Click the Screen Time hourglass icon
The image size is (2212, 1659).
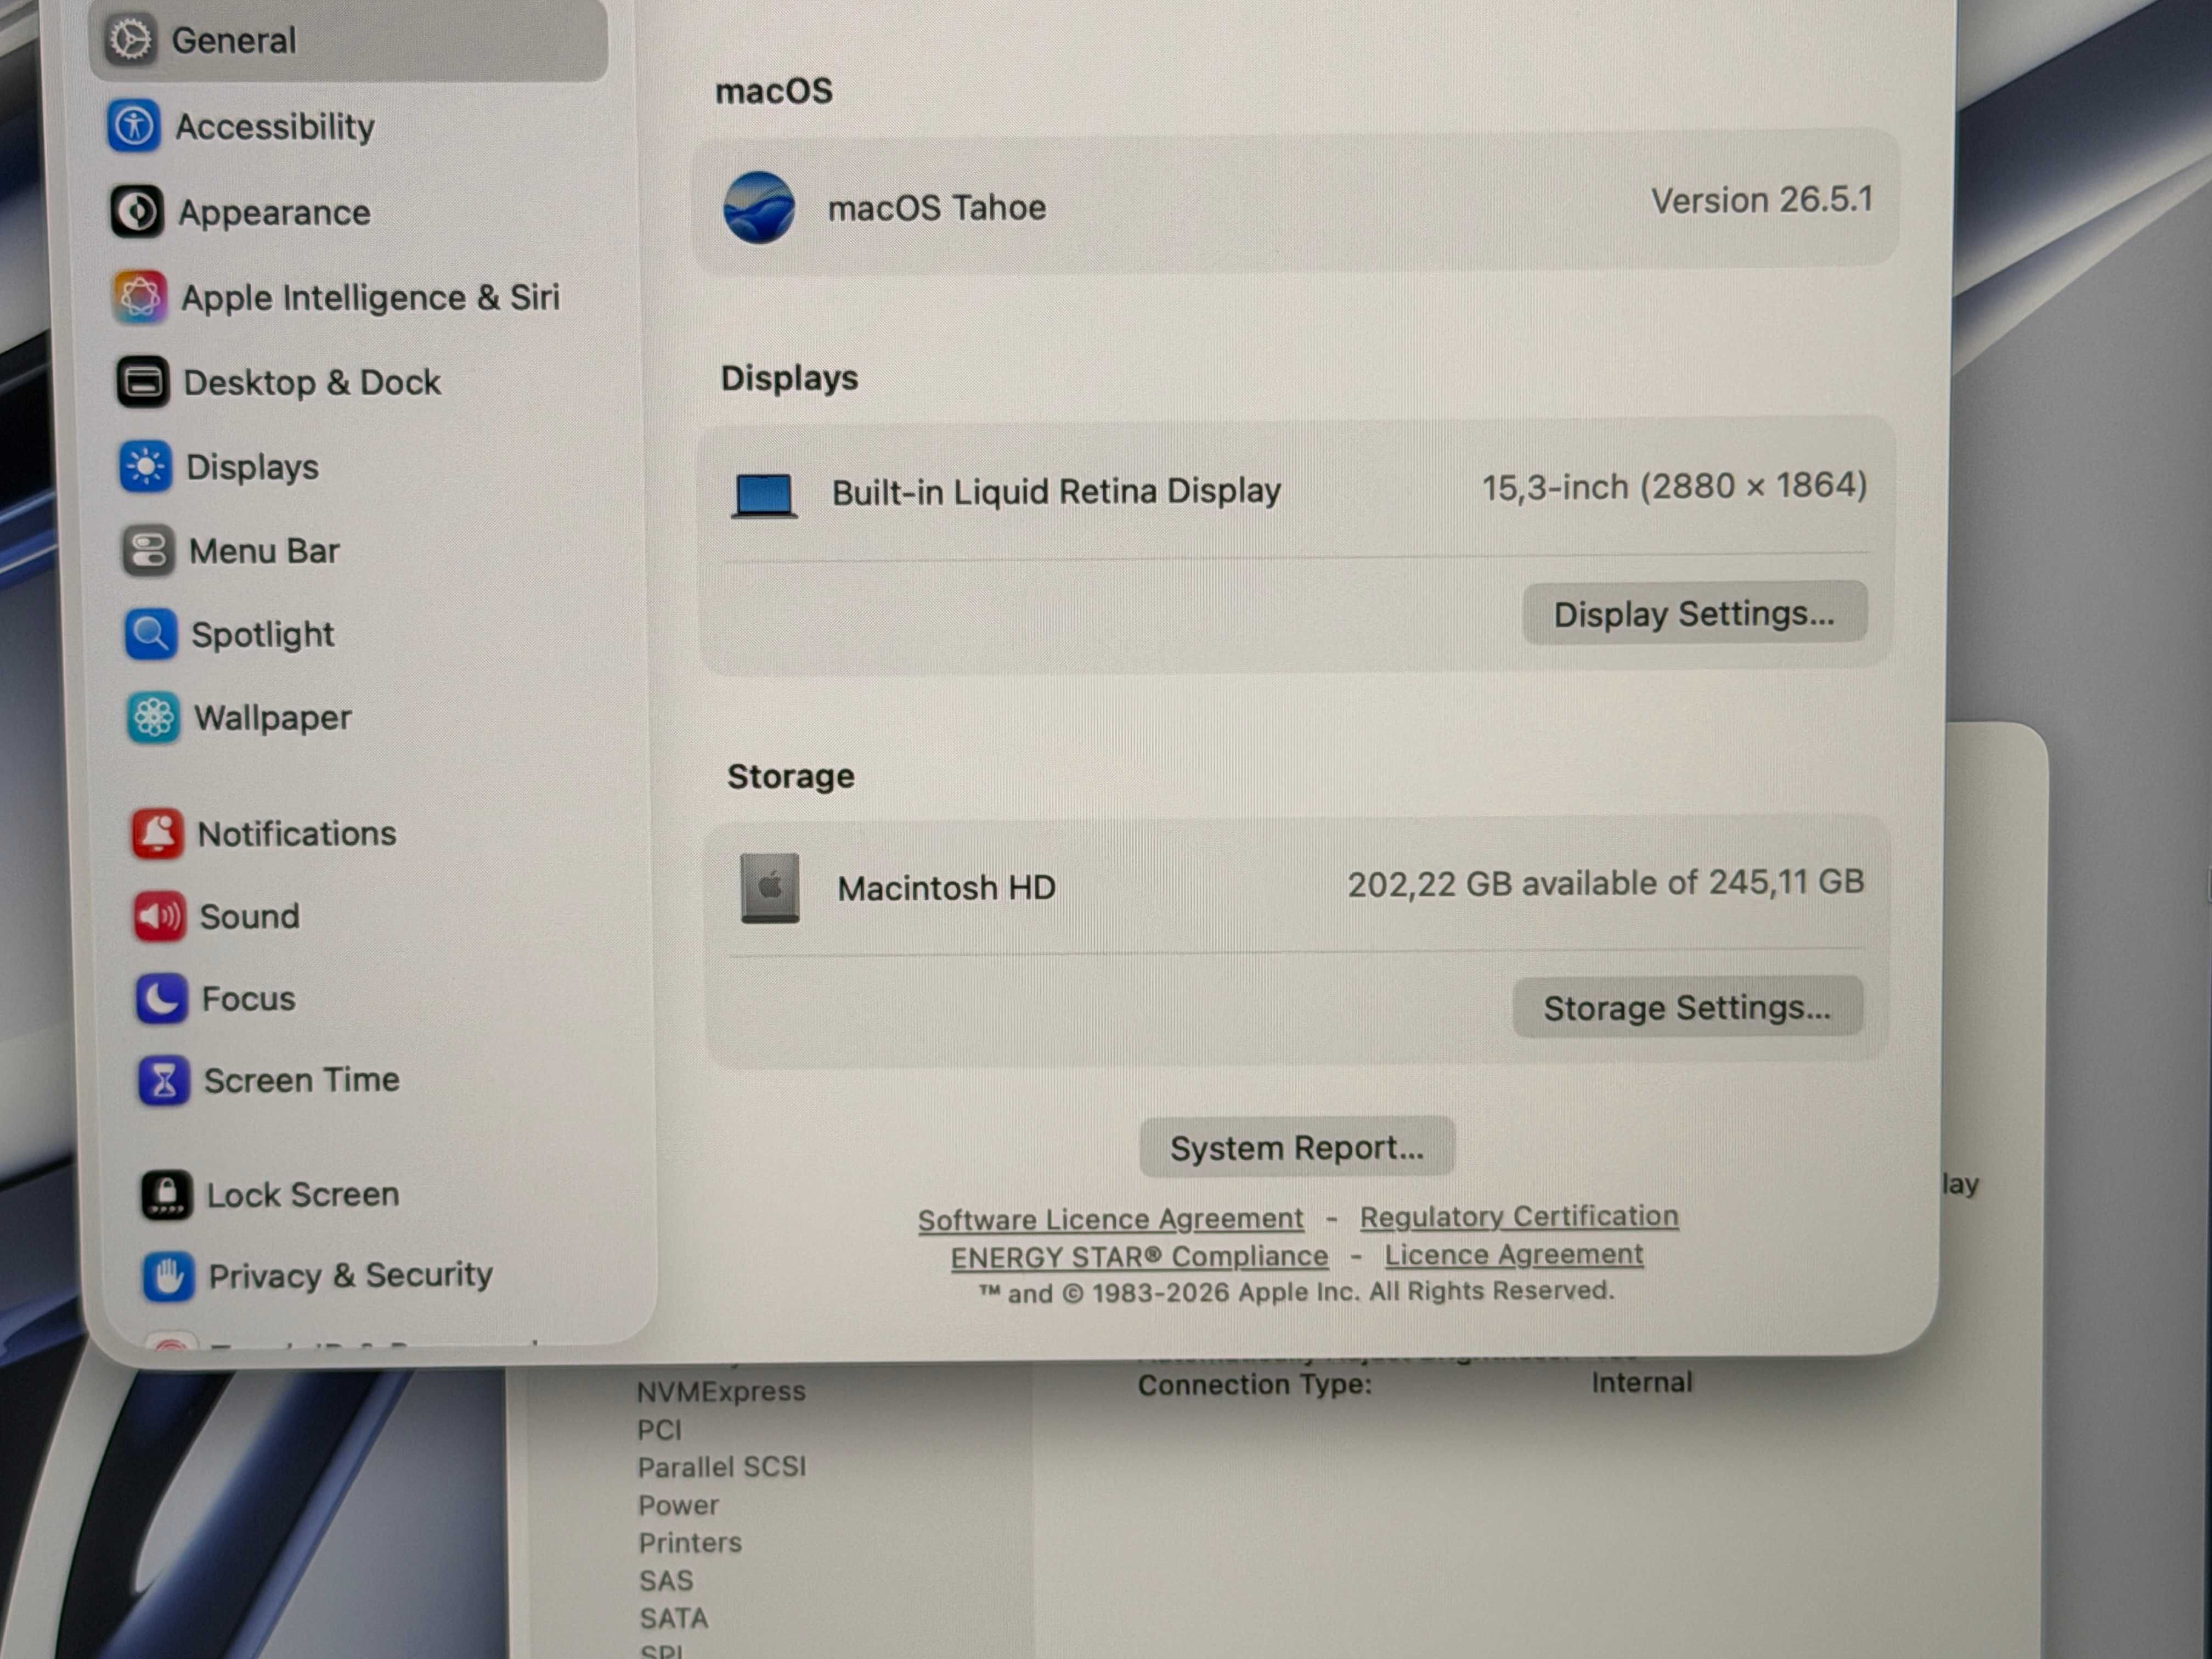(x=164, y=1080)
